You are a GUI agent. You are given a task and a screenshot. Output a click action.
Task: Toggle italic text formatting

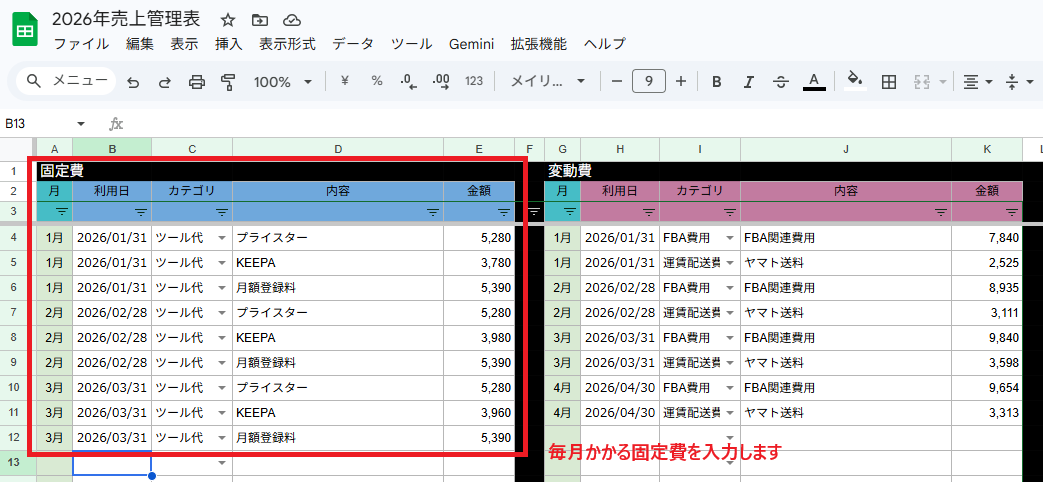748,82
